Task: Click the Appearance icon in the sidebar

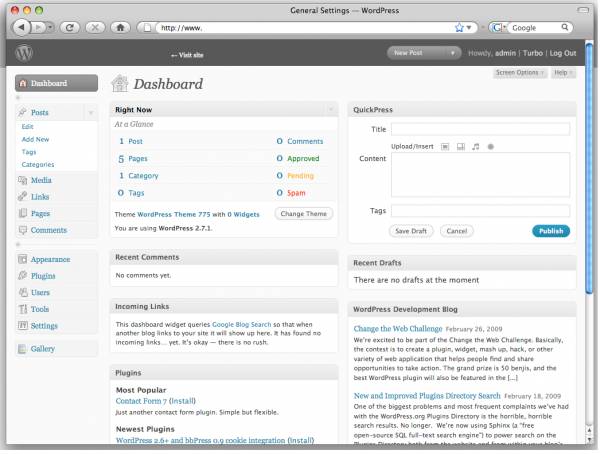Action: [x=23, y=259]
